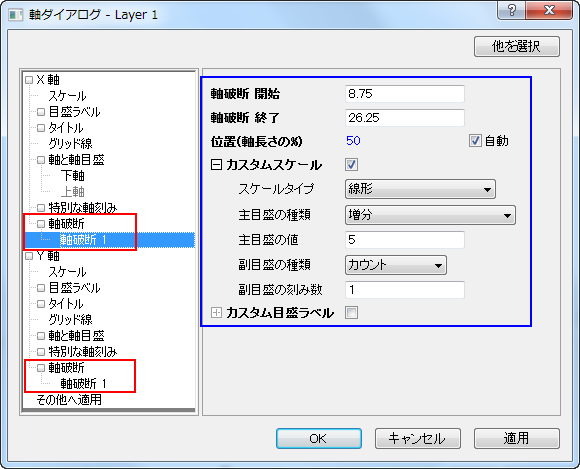Screen dimensions: 580x469
Task: Toggle the 自動 position checkbox
Action: 475,141
